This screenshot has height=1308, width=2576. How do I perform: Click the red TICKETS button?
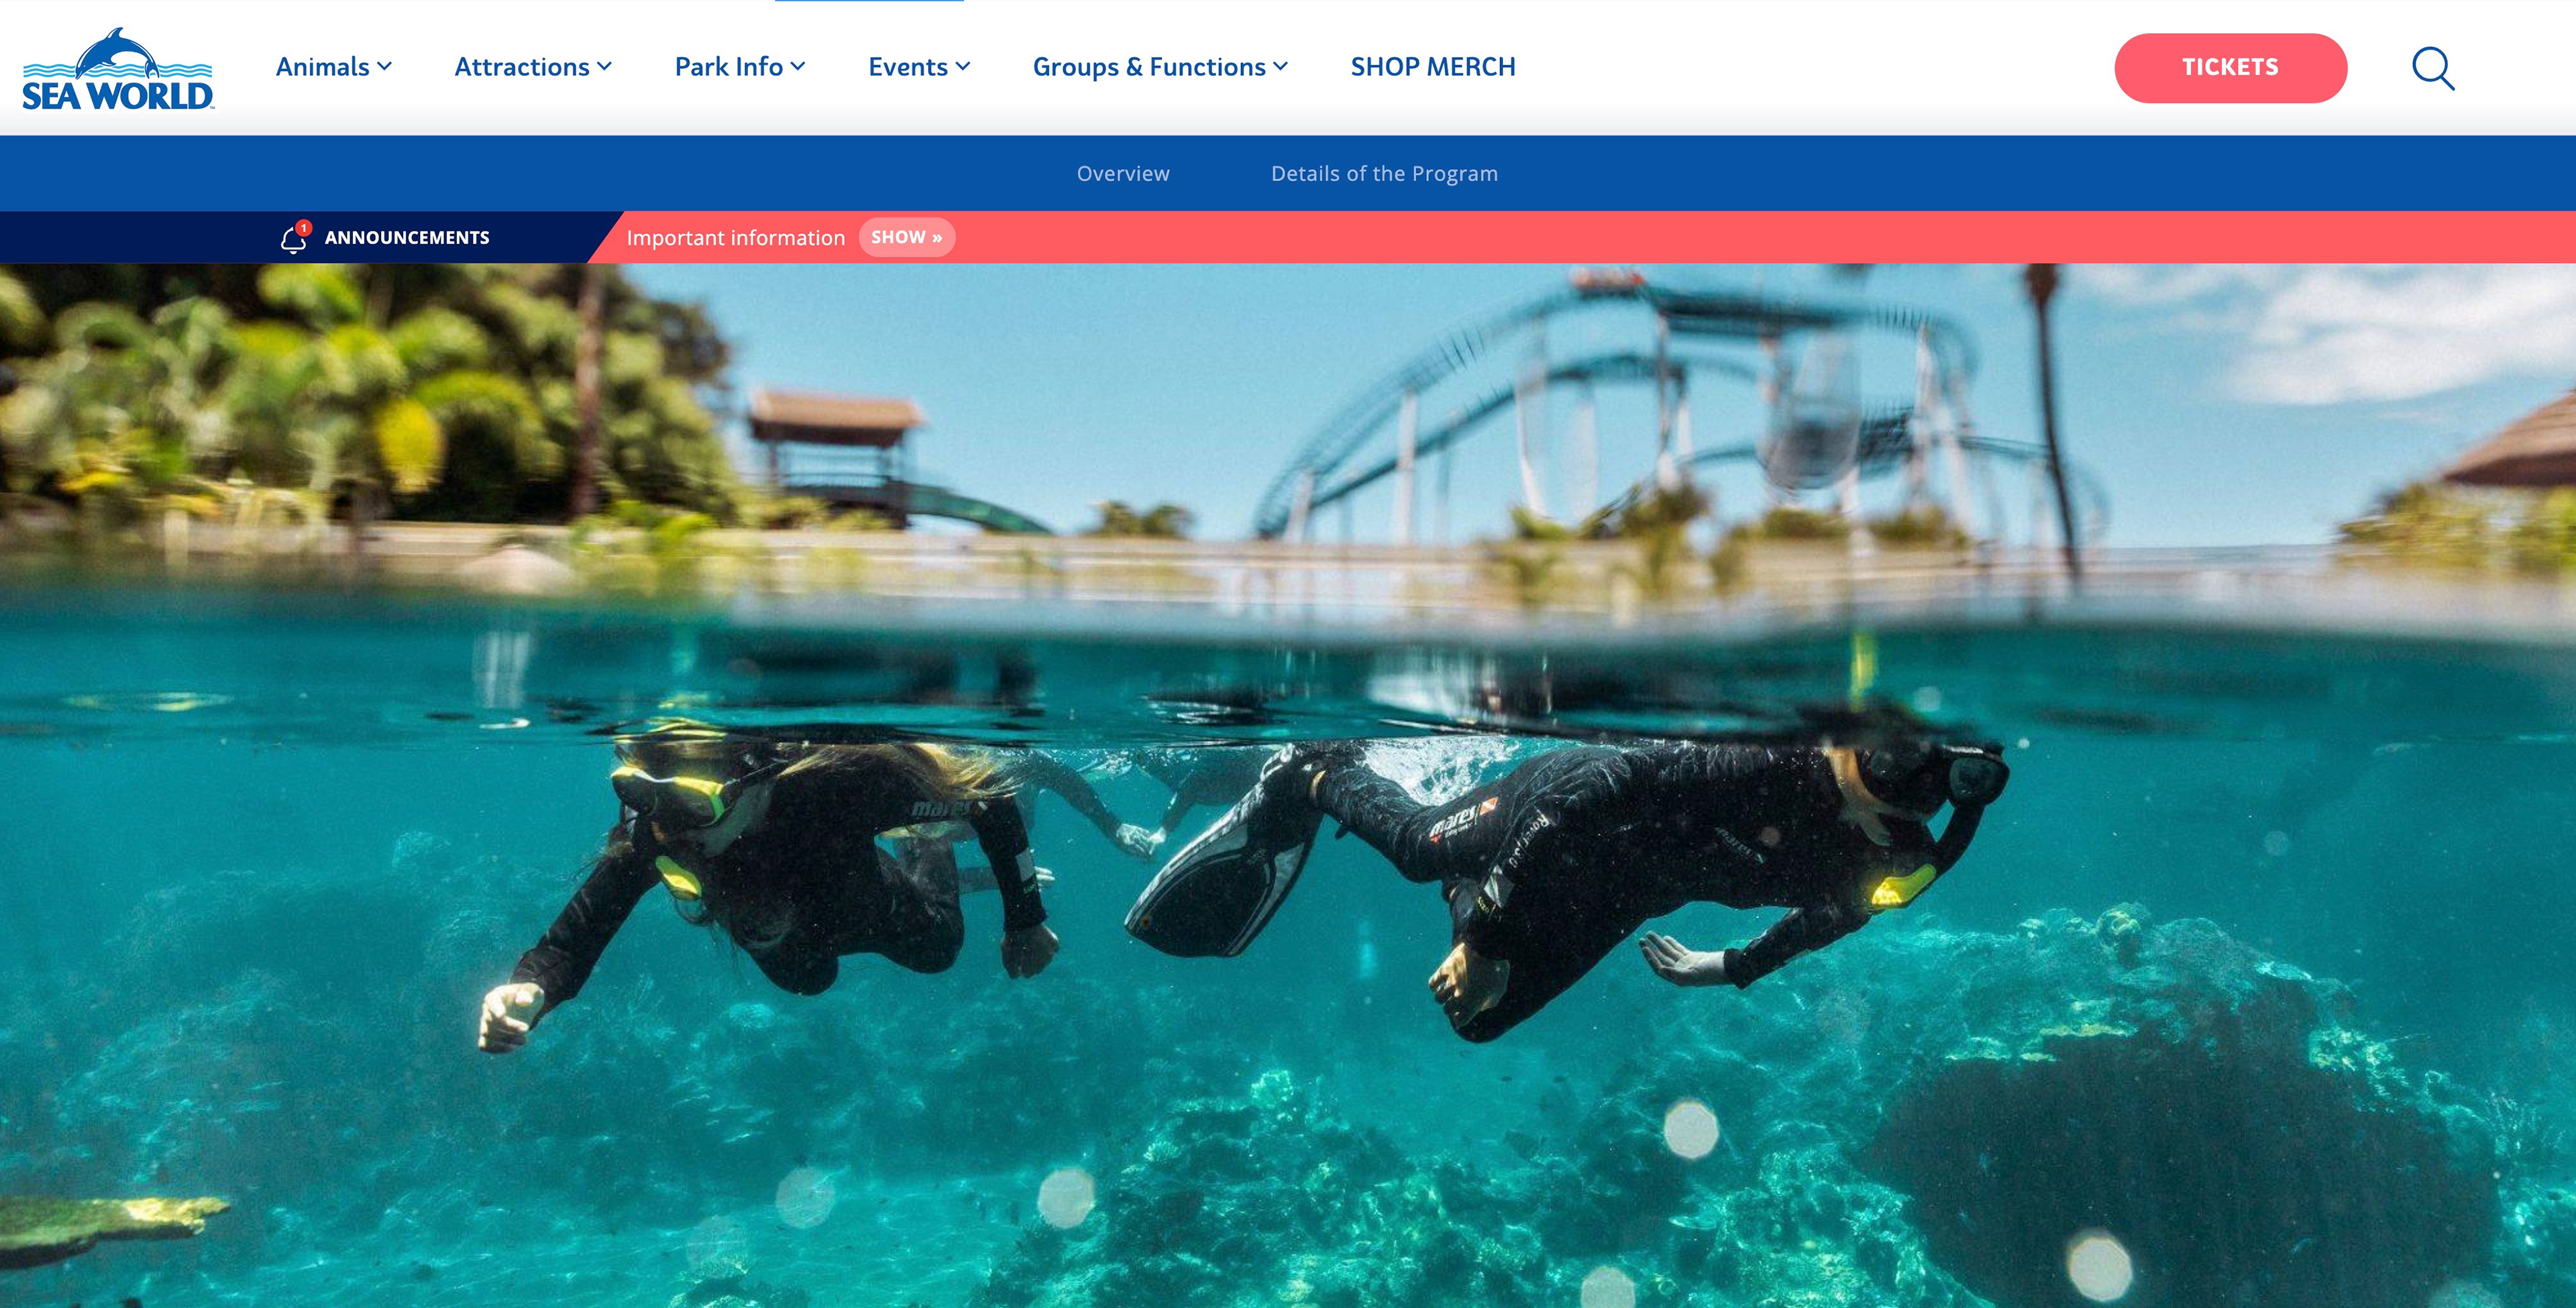tap(2230, 67)
